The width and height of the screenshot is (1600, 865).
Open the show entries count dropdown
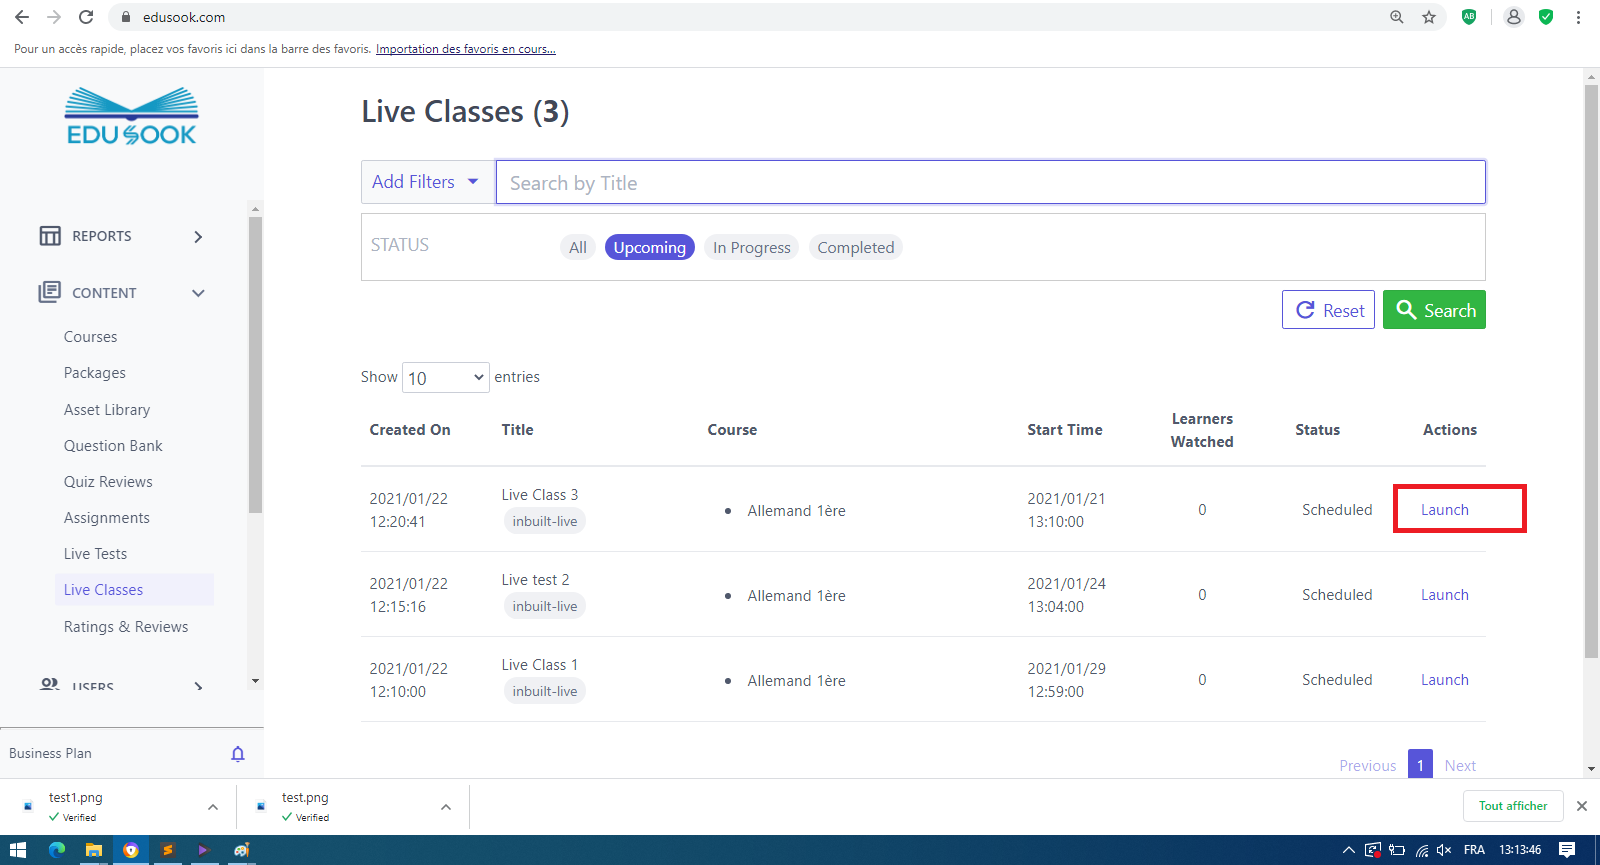[445, 377]
